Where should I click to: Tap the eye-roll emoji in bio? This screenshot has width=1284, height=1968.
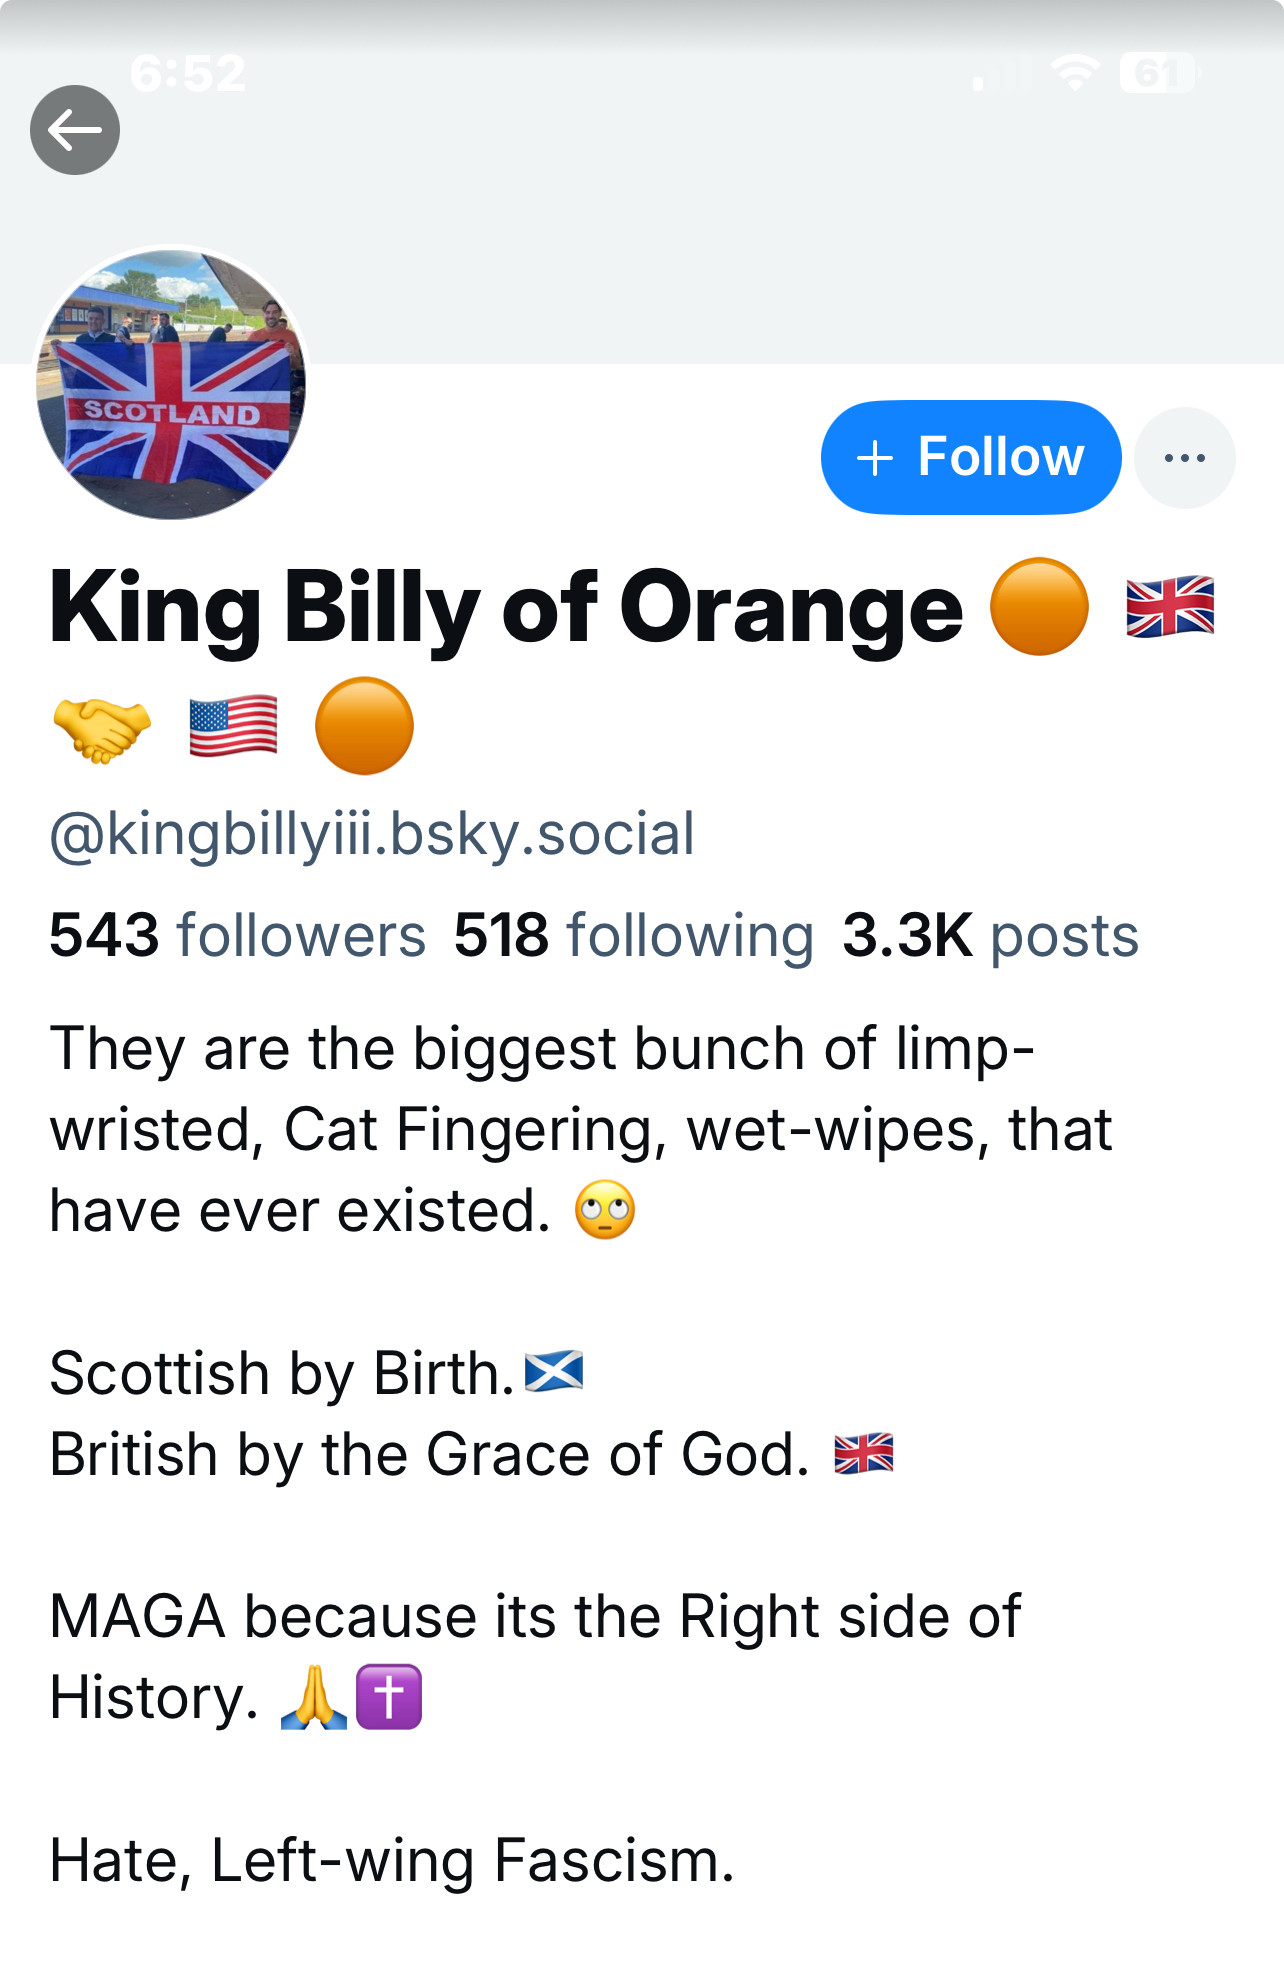[605, 1210]
